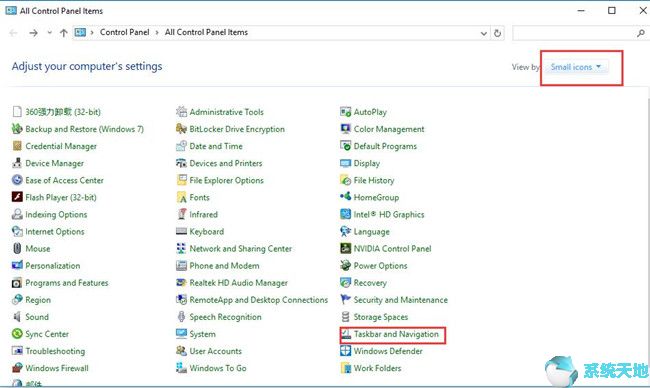Open Intel HD Graphics
This screenshot has width=650, height=388.
(388, 214)
